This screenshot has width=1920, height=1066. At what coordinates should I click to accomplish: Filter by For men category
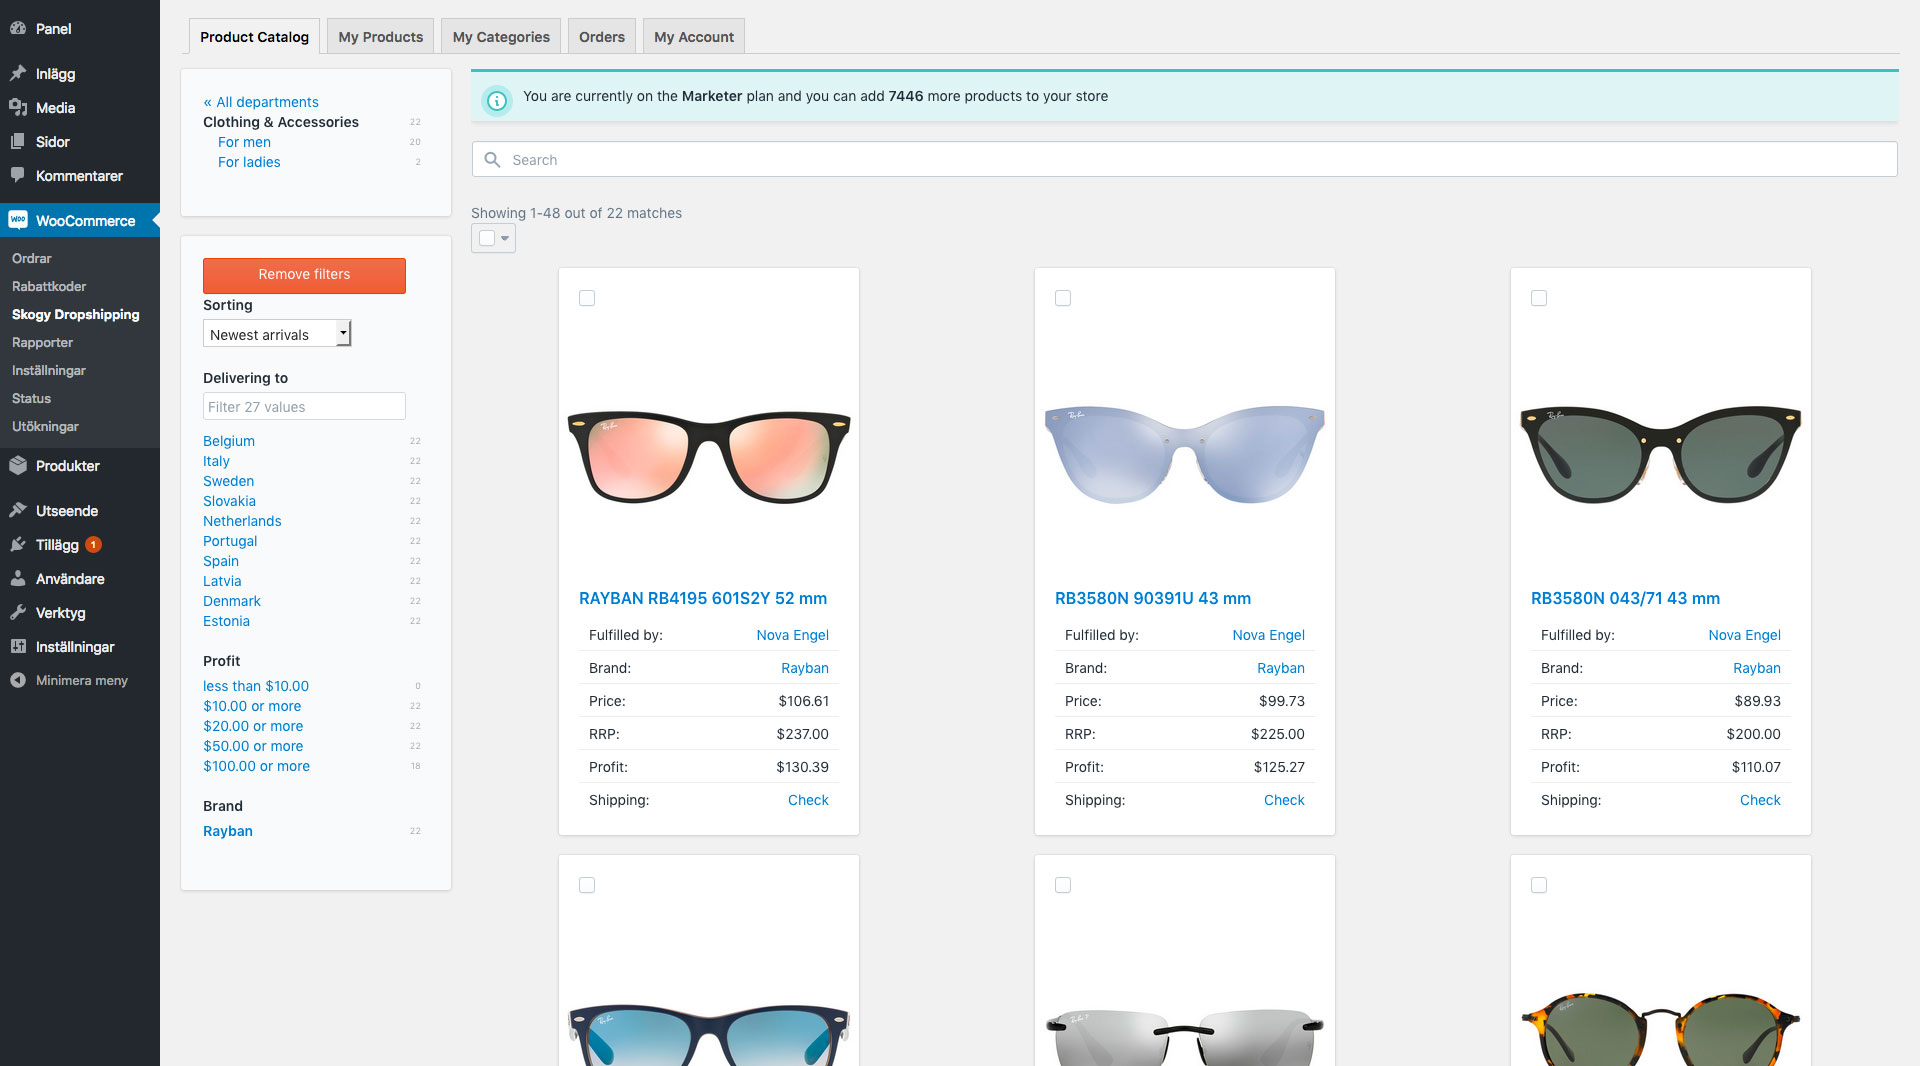(244, 142)
